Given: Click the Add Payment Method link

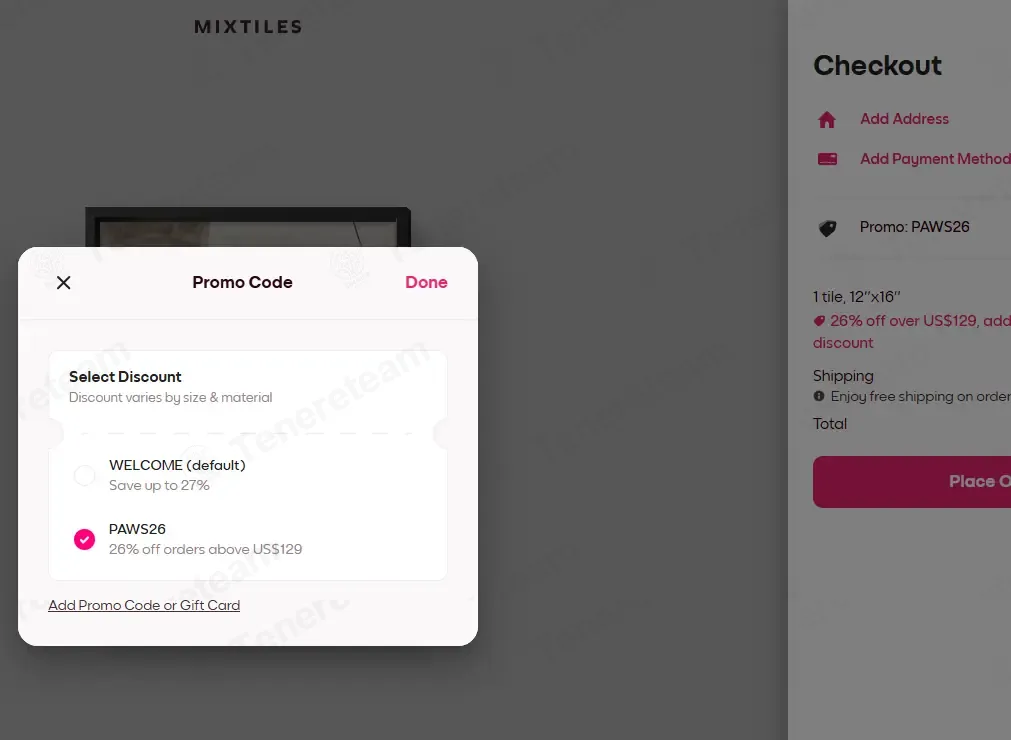Looking at the screenshot, I should [934, 159].
